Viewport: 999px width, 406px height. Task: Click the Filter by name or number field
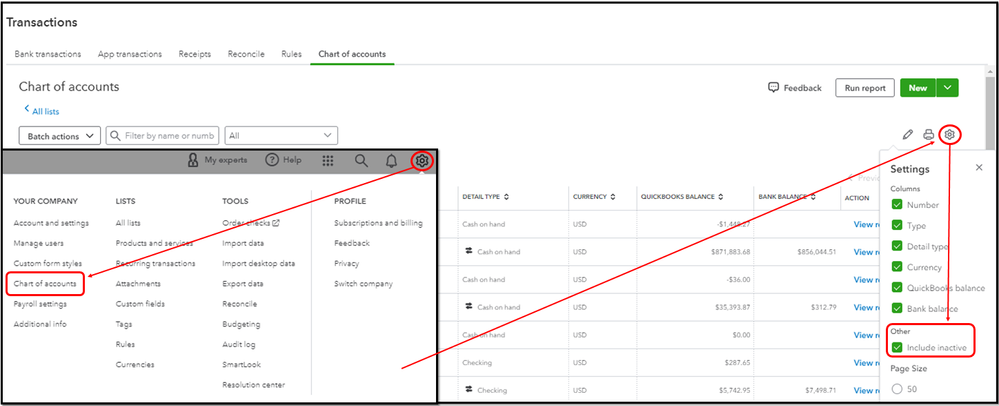(x=162, y=135)
